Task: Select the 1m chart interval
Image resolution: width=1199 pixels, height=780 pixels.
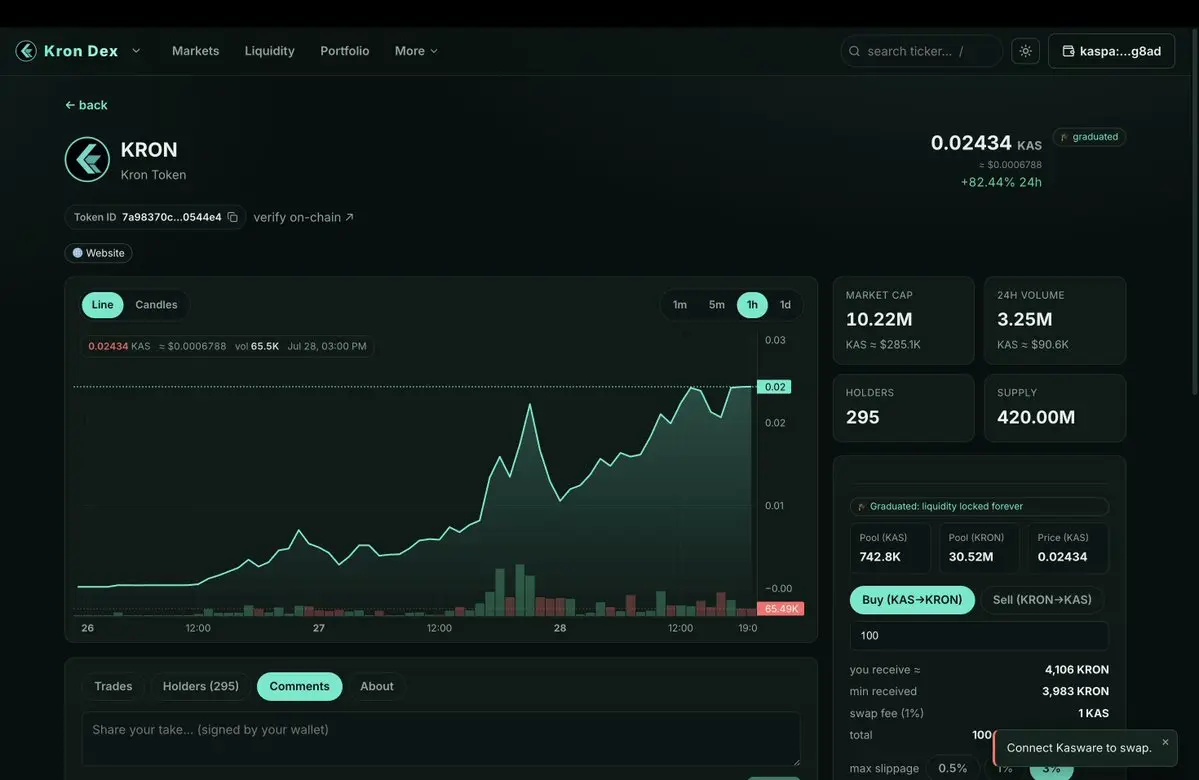Action: pos(680,304)
